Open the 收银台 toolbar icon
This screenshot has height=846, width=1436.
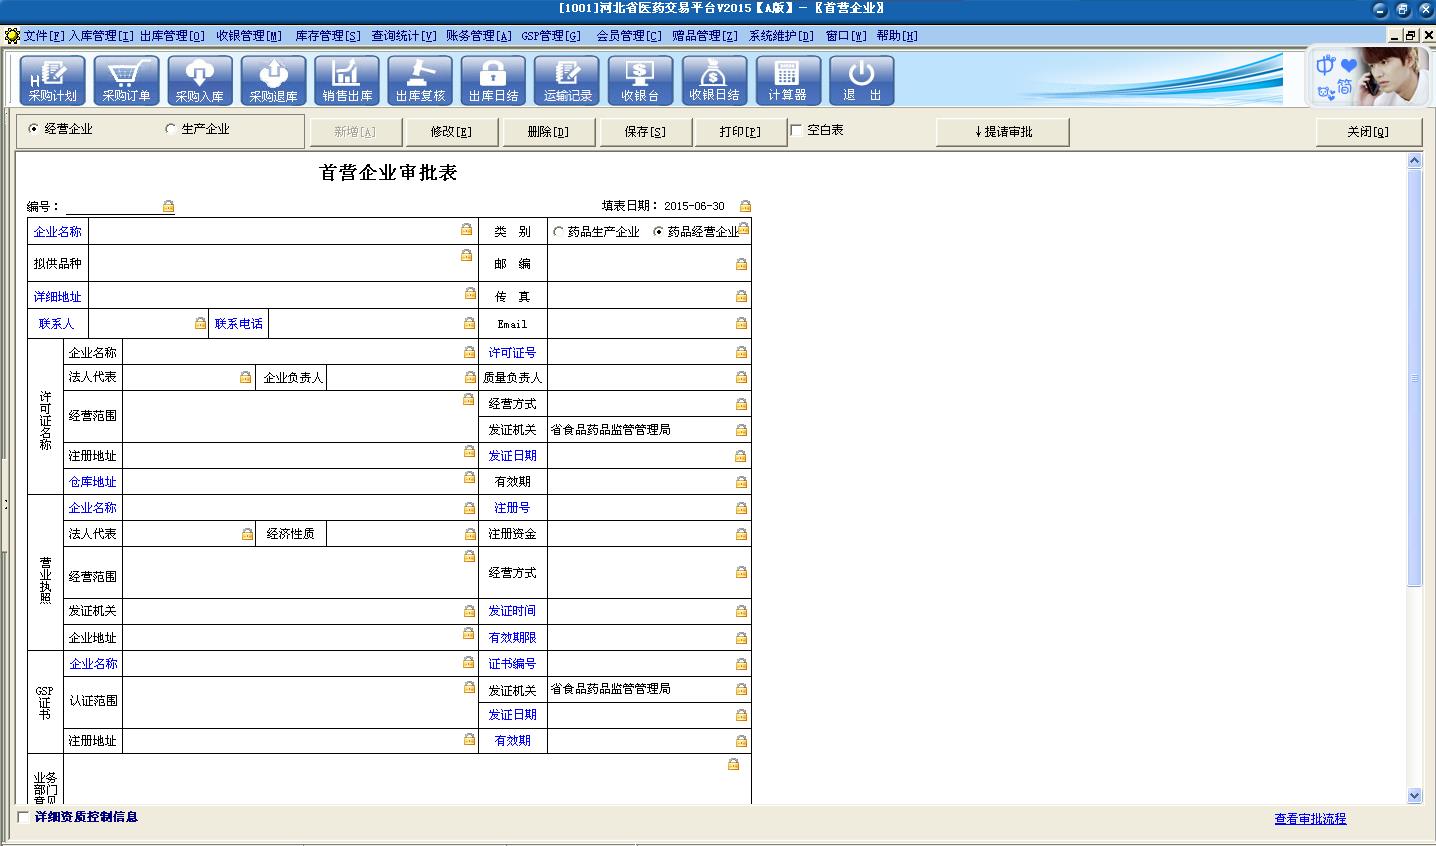pyautogui.click(x=640, y=80)
